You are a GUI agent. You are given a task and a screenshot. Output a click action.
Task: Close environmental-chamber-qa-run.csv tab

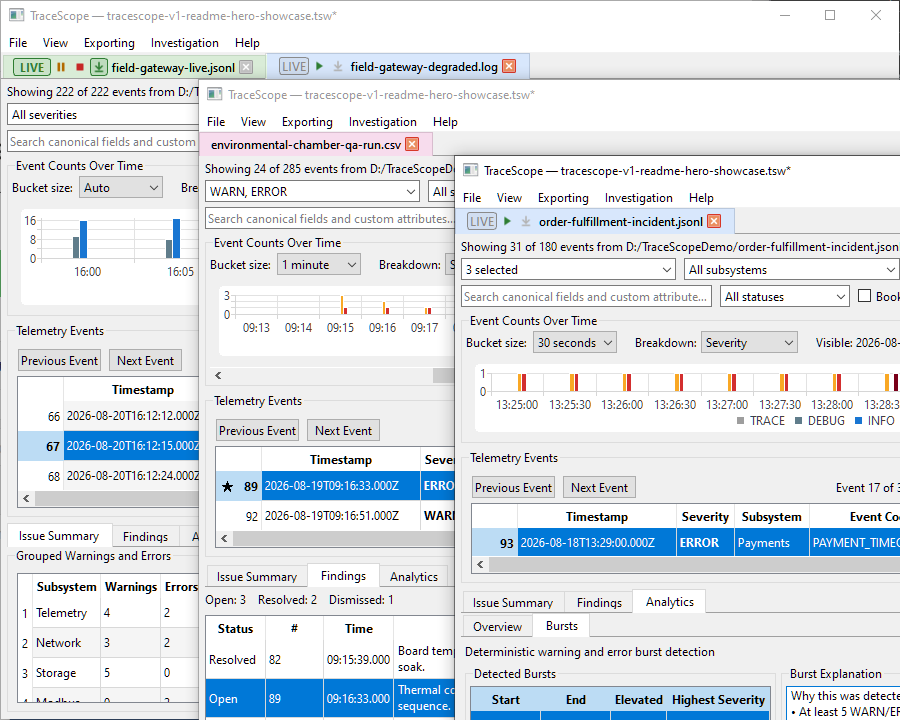pos(412,144)
